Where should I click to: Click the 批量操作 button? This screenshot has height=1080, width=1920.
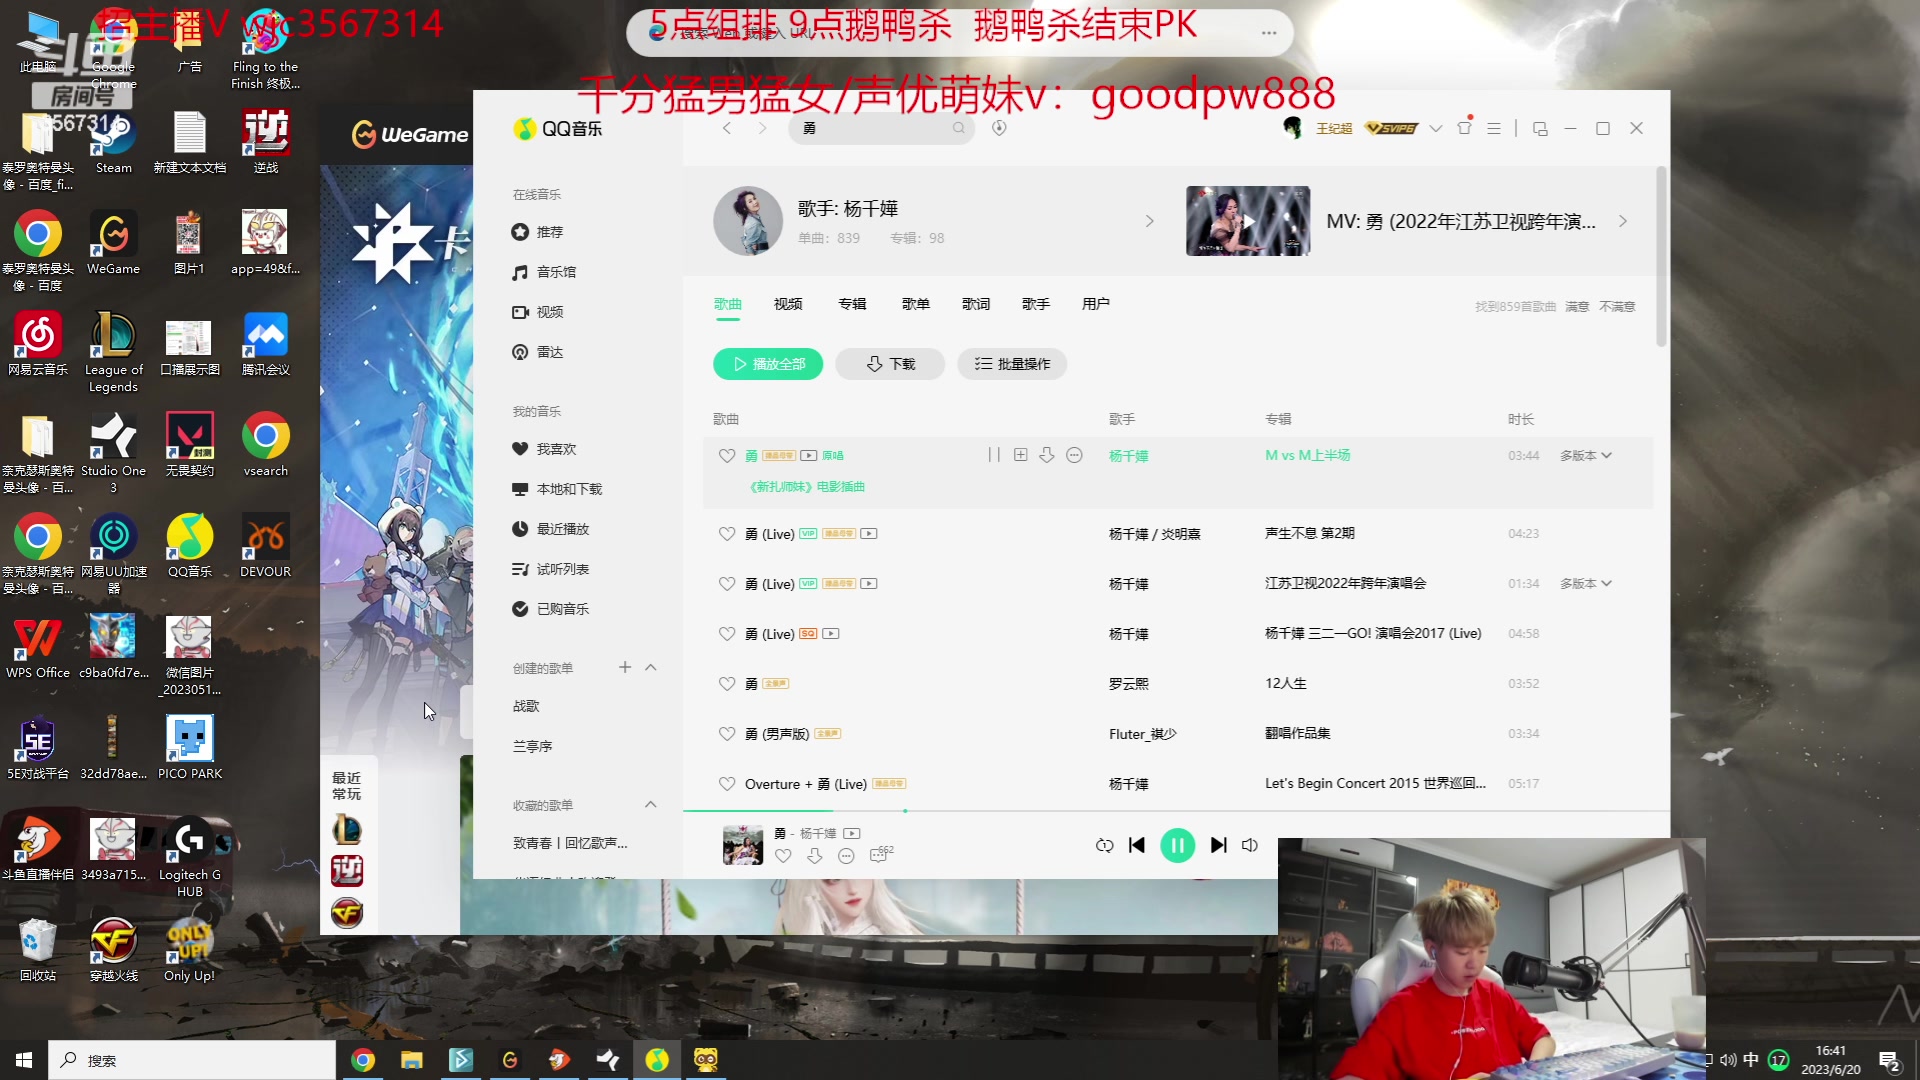[x=1012, y=364]
